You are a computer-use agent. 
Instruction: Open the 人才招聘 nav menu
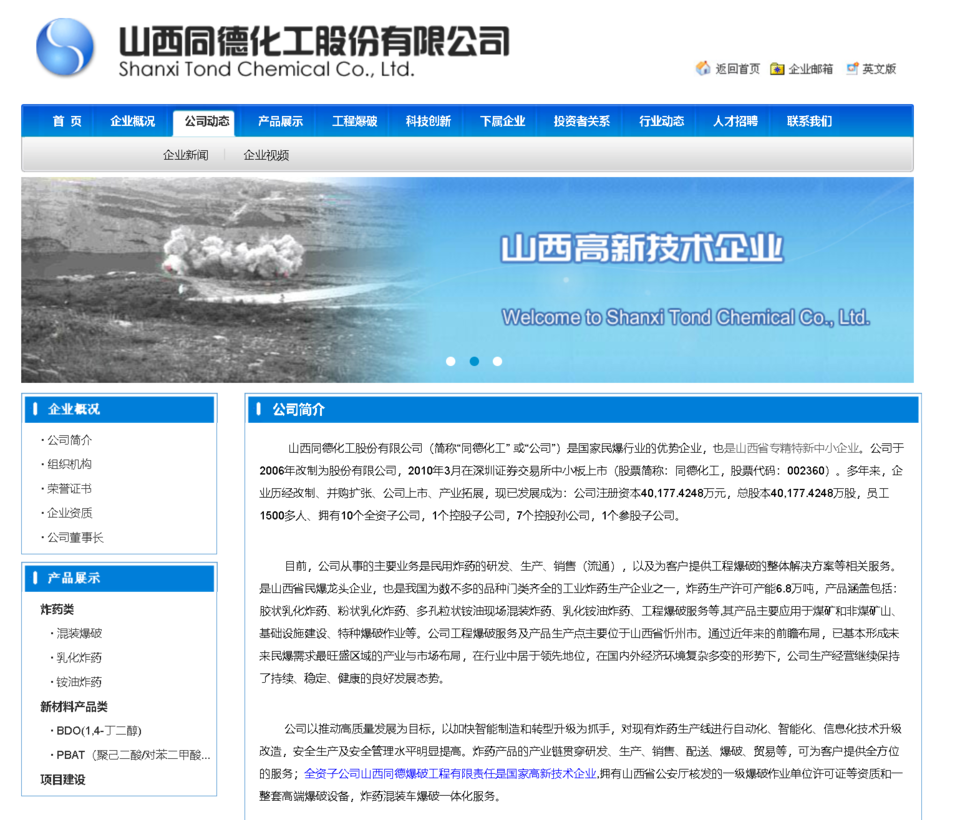tap(735, 121)
